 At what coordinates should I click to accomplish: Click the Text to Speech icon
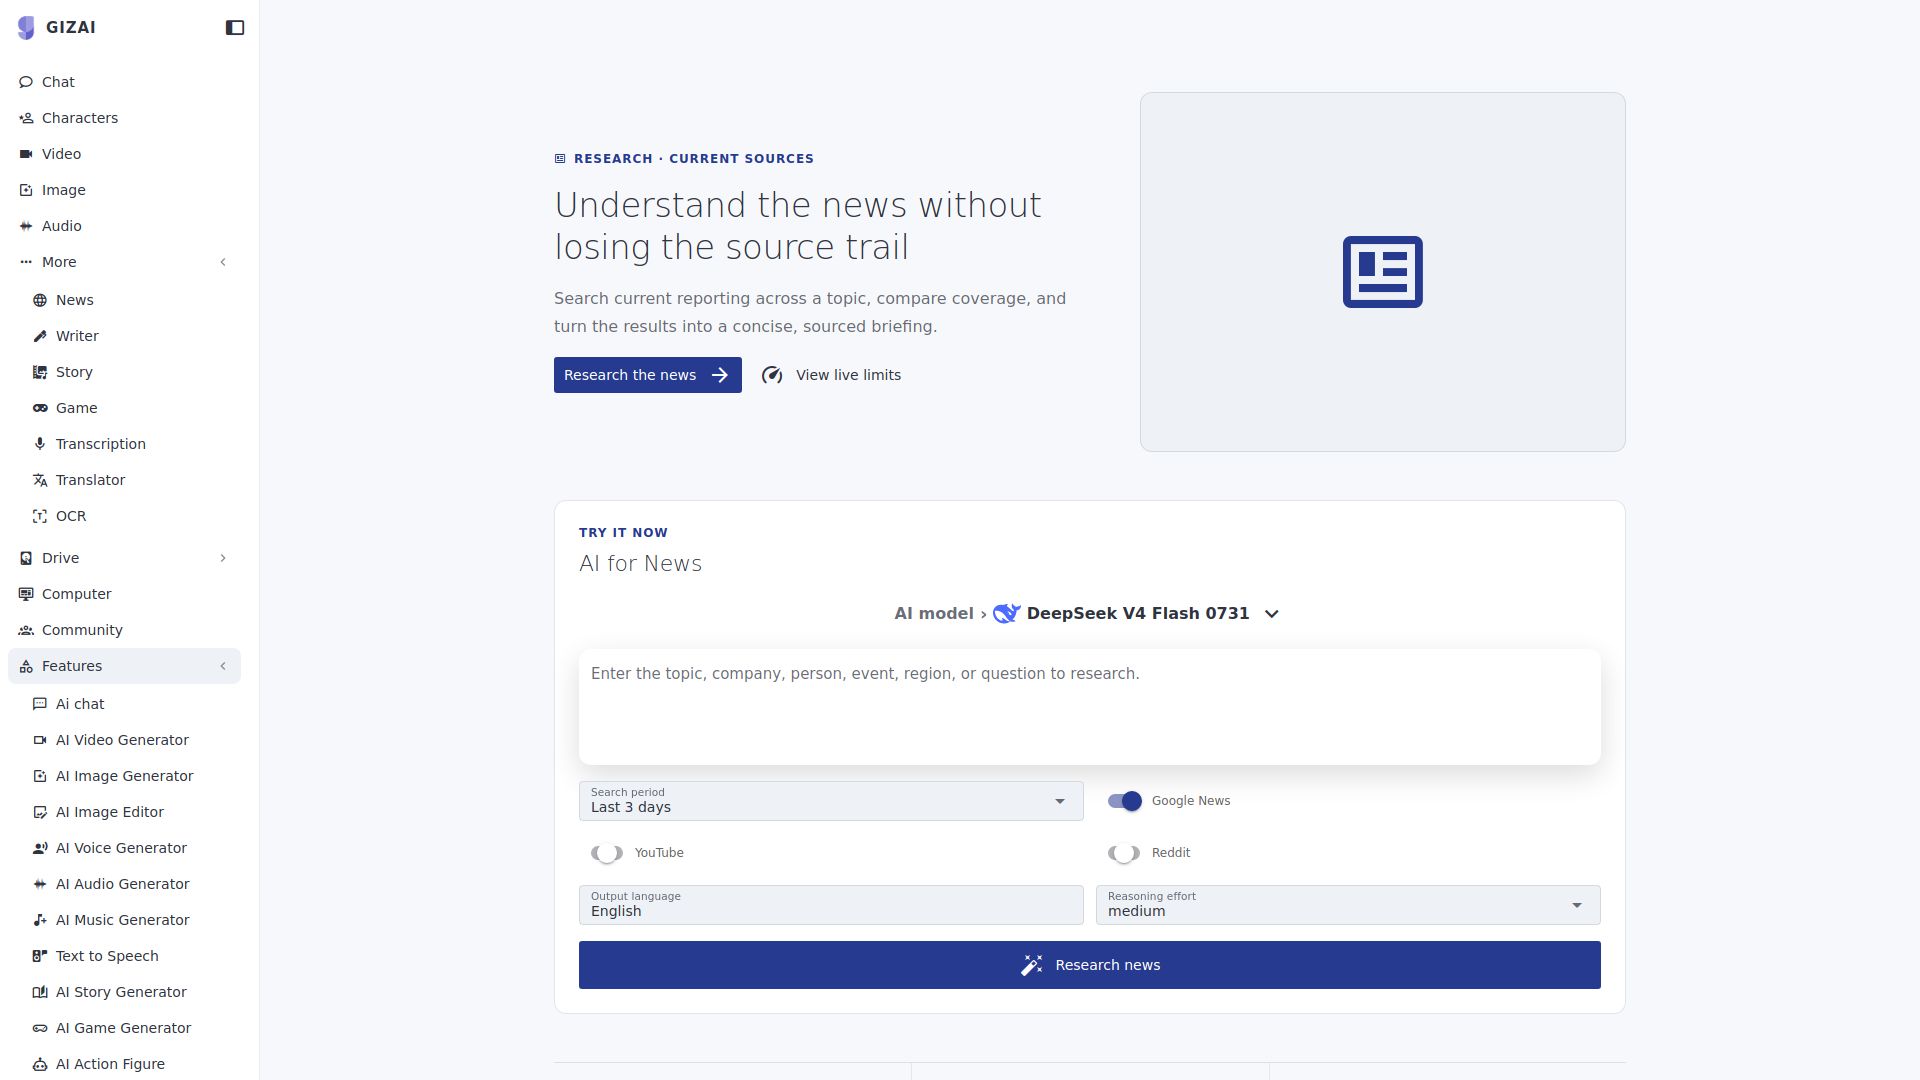(40, 956)
